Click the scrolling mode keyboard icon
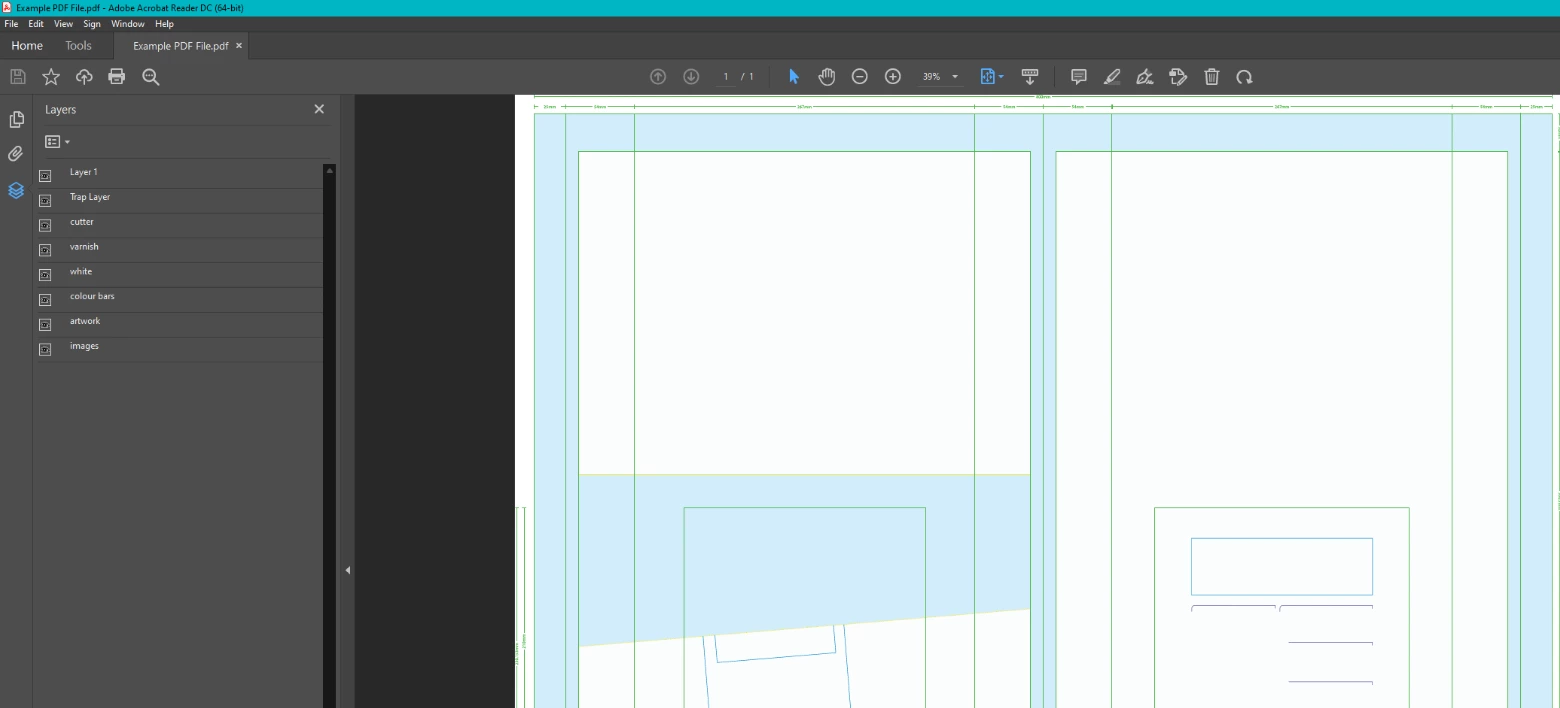1560x708 pixels. click(x=1030, y=77)
